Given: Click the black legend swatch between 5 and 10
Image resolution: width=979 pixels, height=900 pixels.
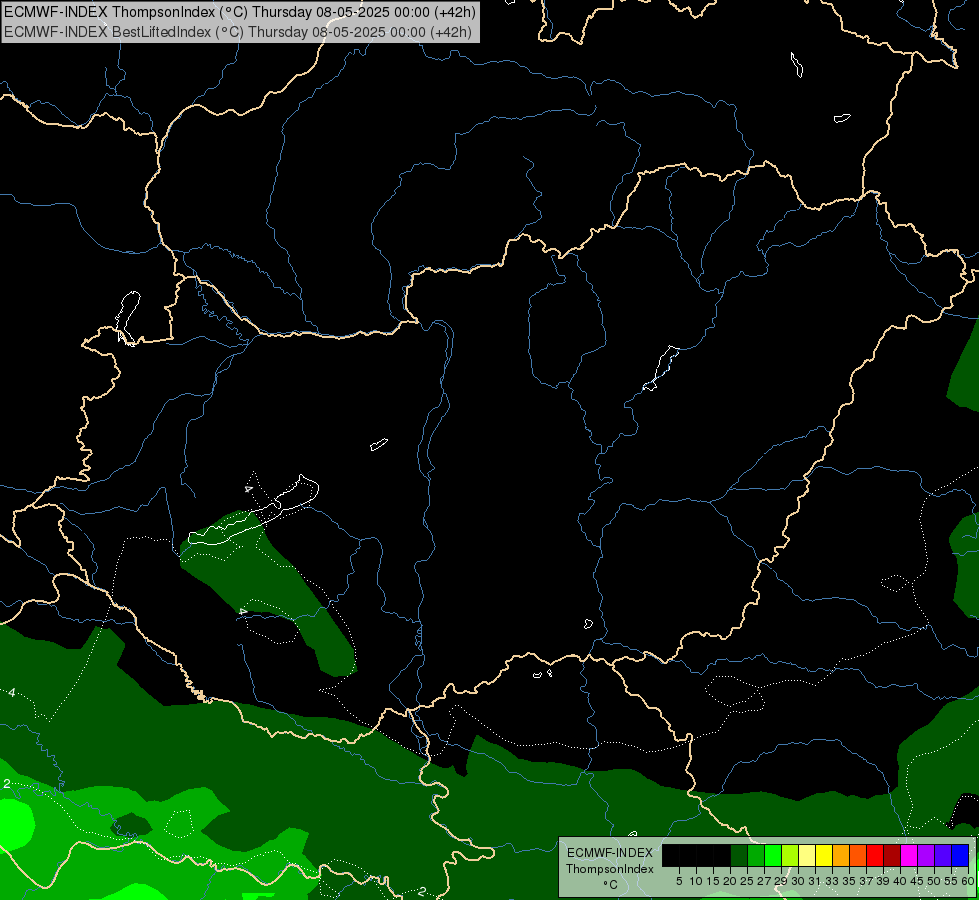Looking at the screenshot, I should [x=687, y=855].
